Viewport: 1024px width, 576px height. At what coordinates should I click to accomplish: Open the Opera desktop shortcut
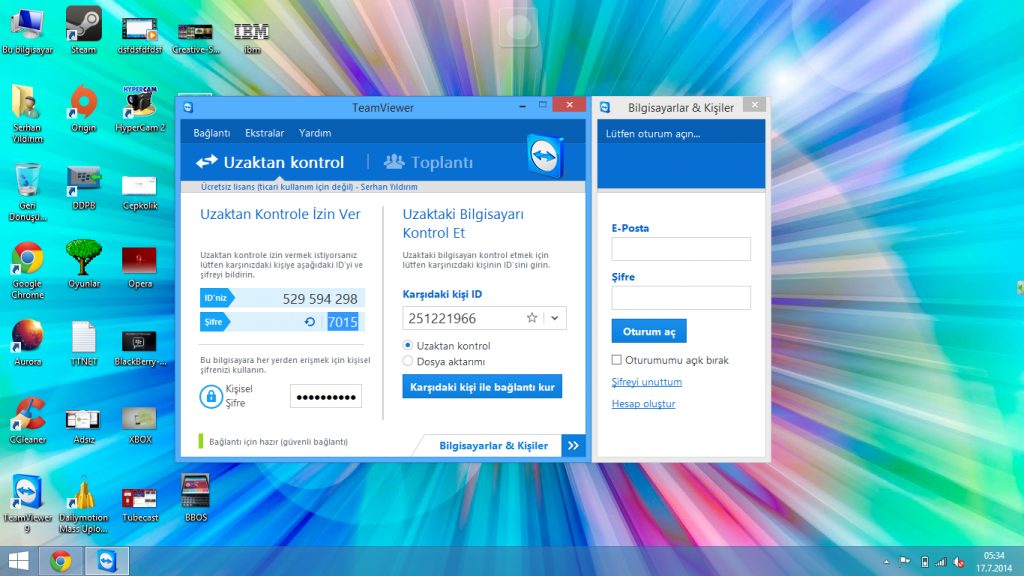139,262
